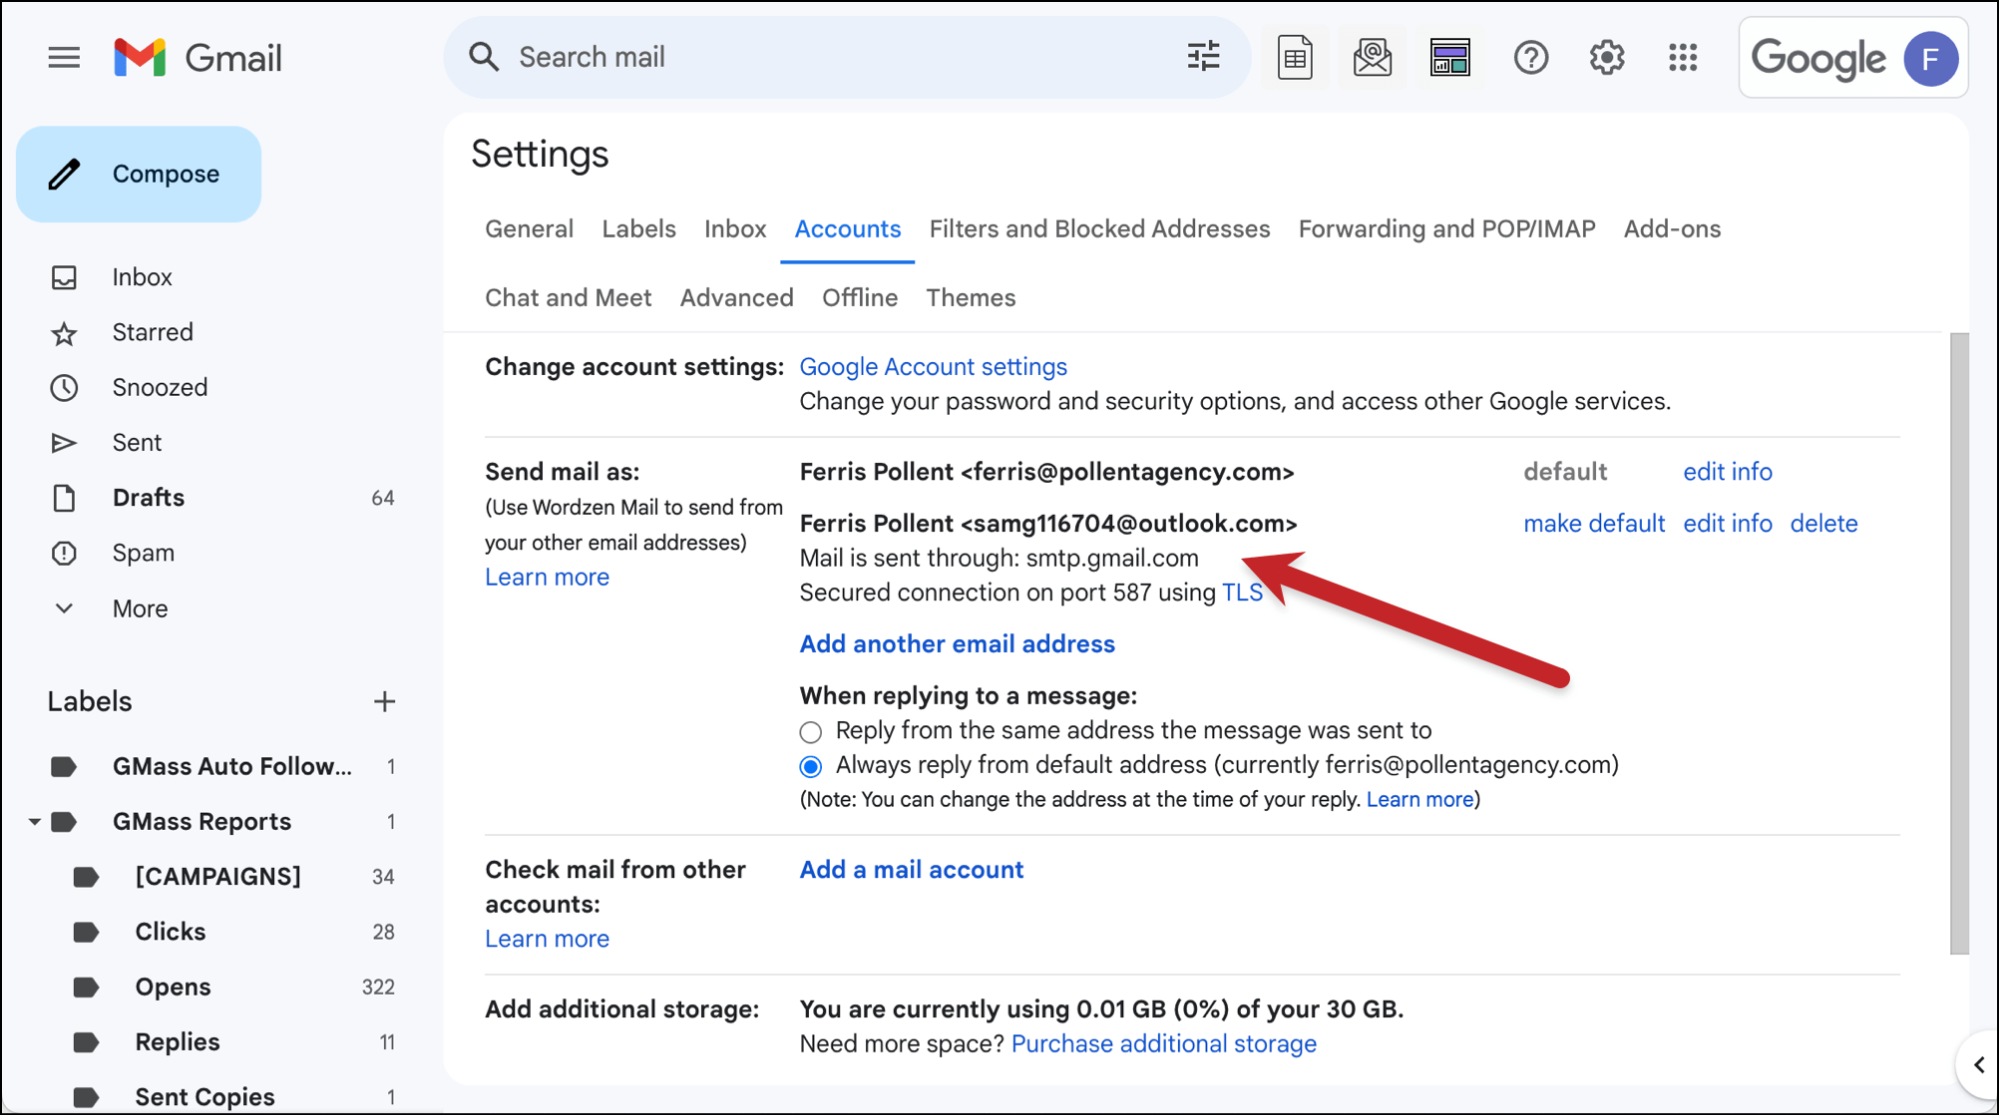
Task: Switch to the General tab
Action: pyautogui.click(x=529, y=228)
